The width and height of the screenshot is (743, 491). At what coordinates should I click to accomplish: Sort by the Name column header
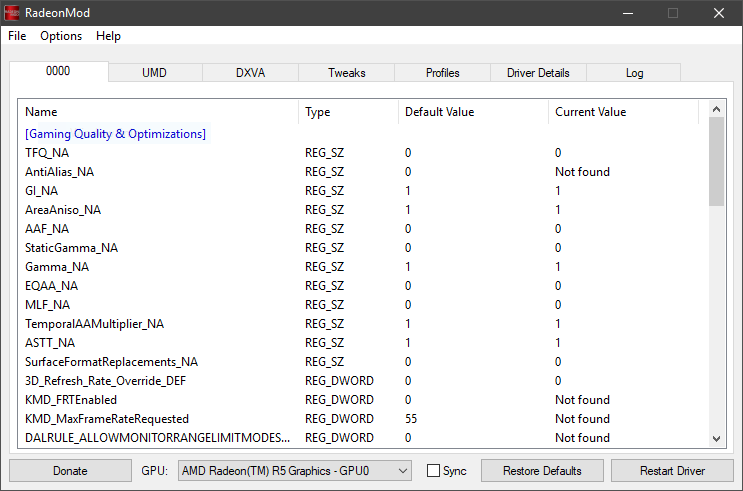pyautogui.click(x=158, y=112)
